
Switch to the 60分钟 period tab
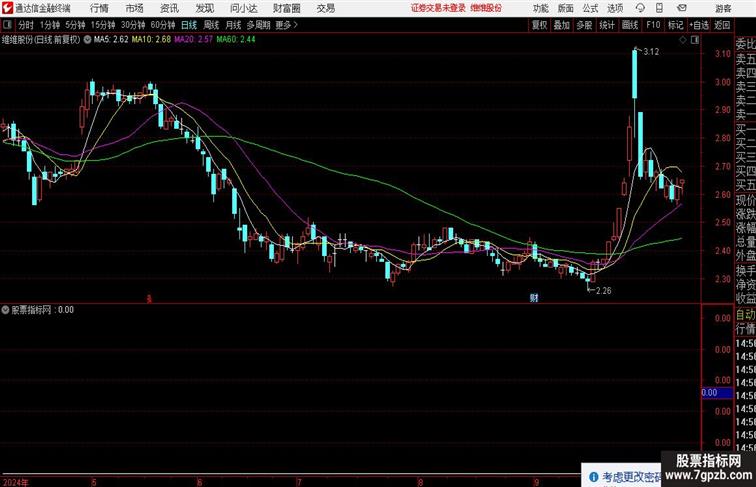pos(163,25)
